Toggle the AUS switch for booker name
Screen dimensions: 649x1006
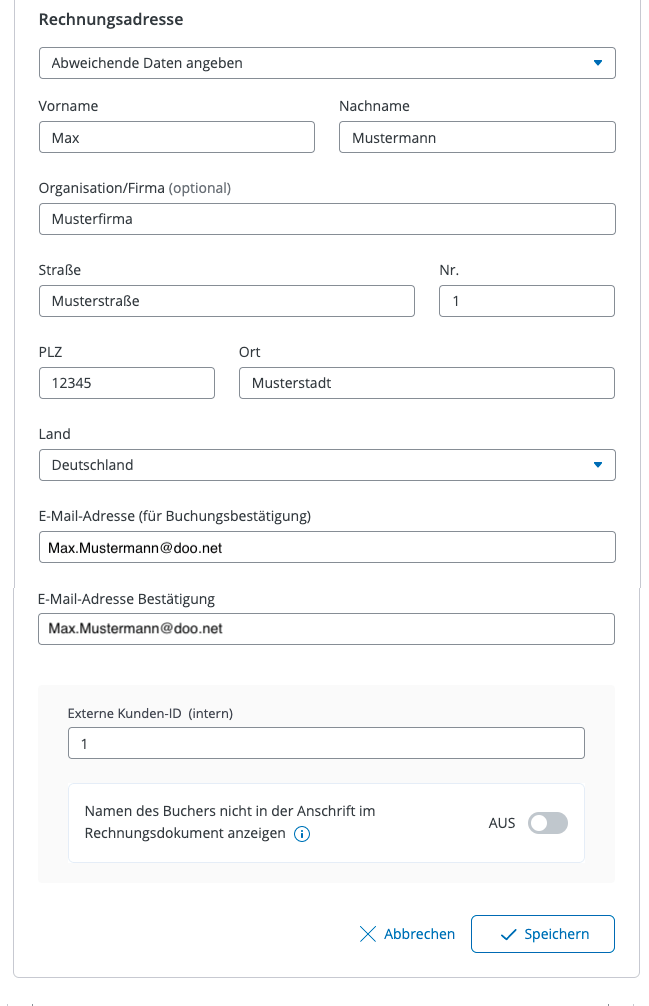click(x=547, y=823)
